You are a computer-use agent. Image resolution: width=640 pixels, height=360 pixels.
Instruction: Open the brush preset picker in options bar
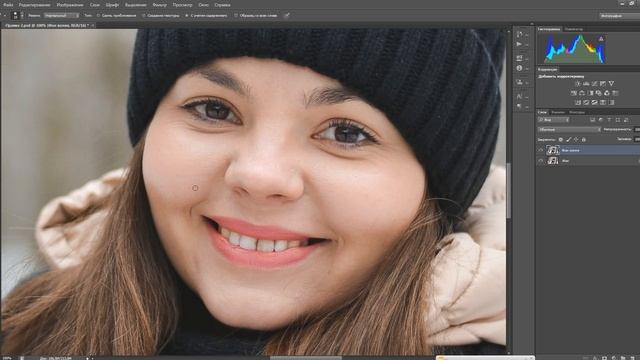coord(17,16)
